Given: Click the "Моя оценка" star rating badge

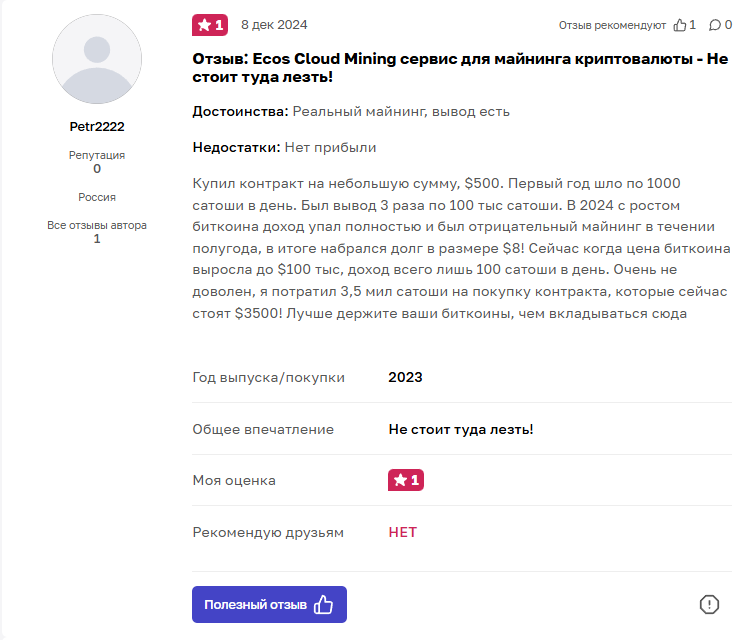Looking at the screenshot, I should tap(405, 480).
